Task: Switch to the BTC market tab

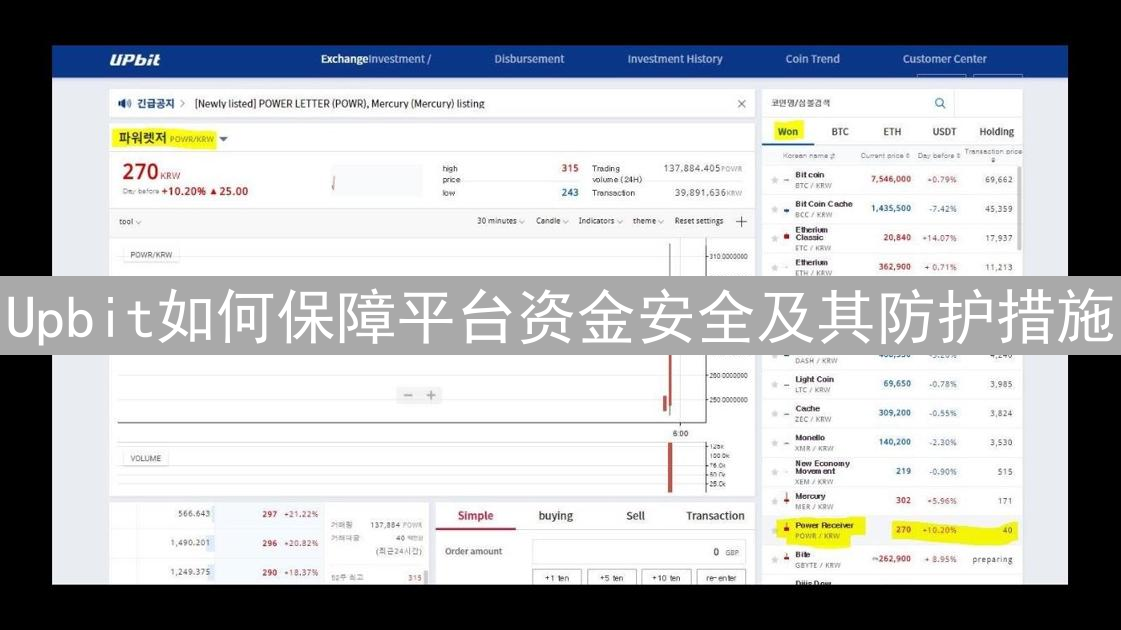Action: pyautogui.click(x=840, y=132)
